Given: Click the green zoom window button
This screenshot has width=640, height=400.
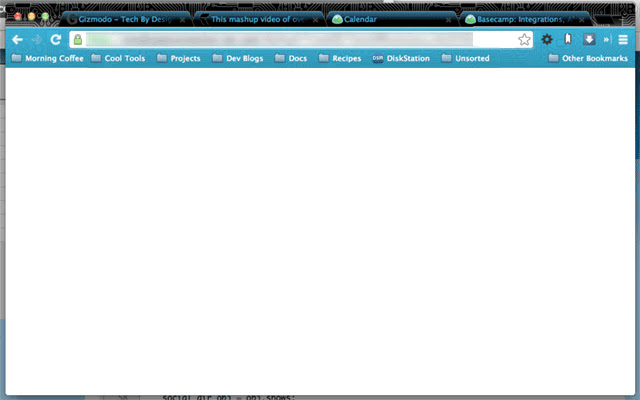Looking at the screenshot, I should click(45, 17).
